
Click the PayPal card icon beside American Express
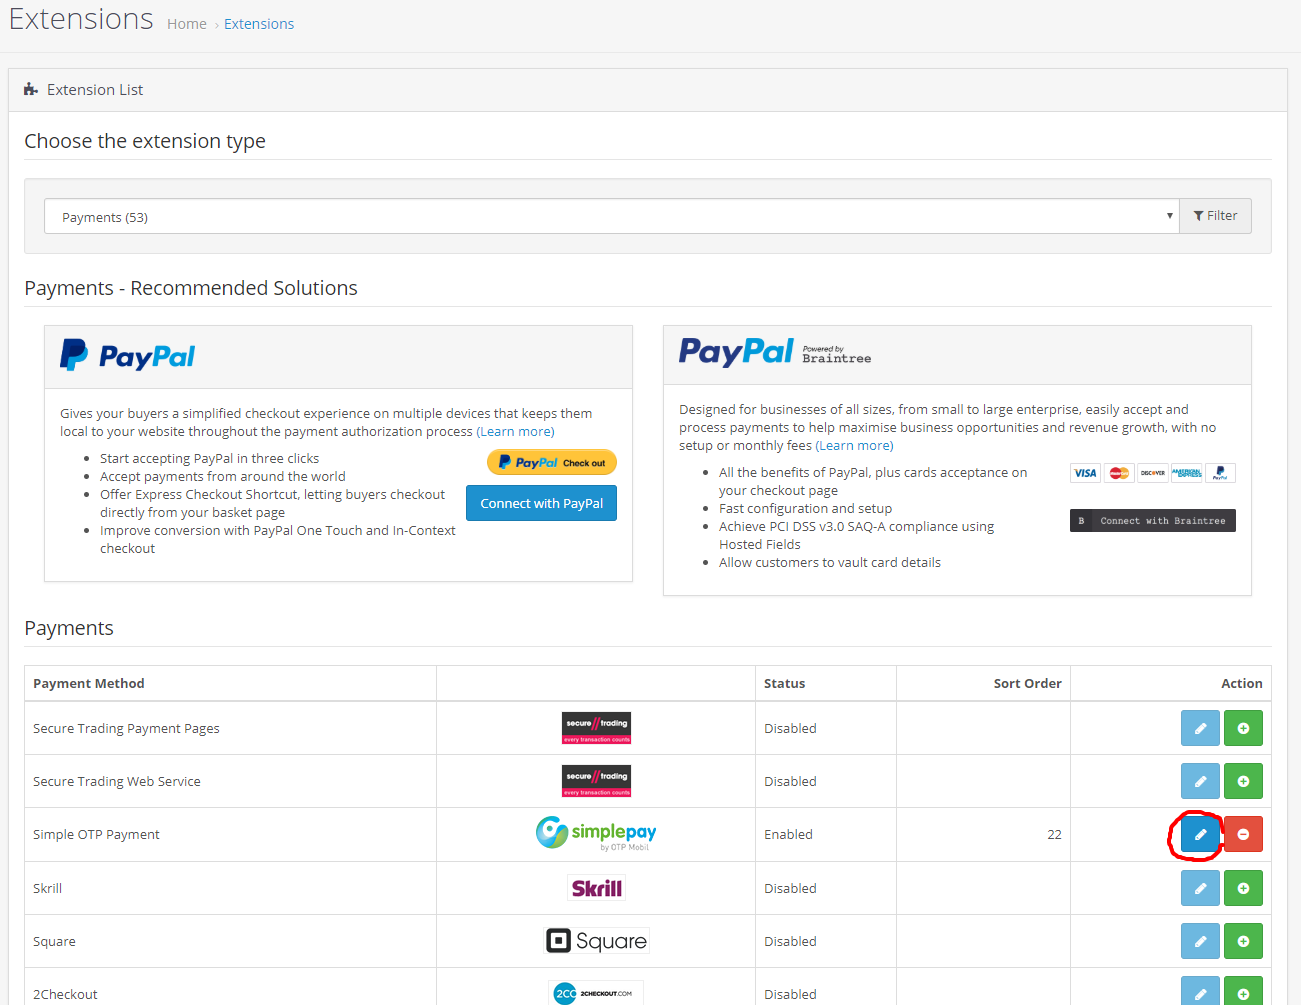click(1220, 473)
